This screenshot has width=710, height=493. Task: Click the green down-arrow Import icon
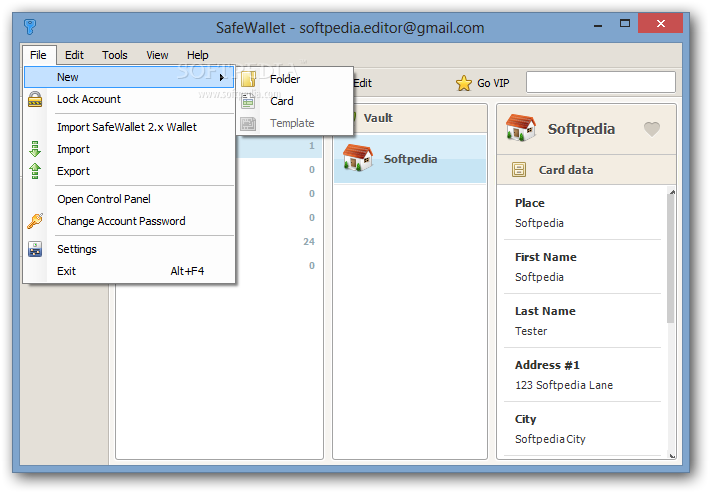pyautogui.click(x=35, y=149)
